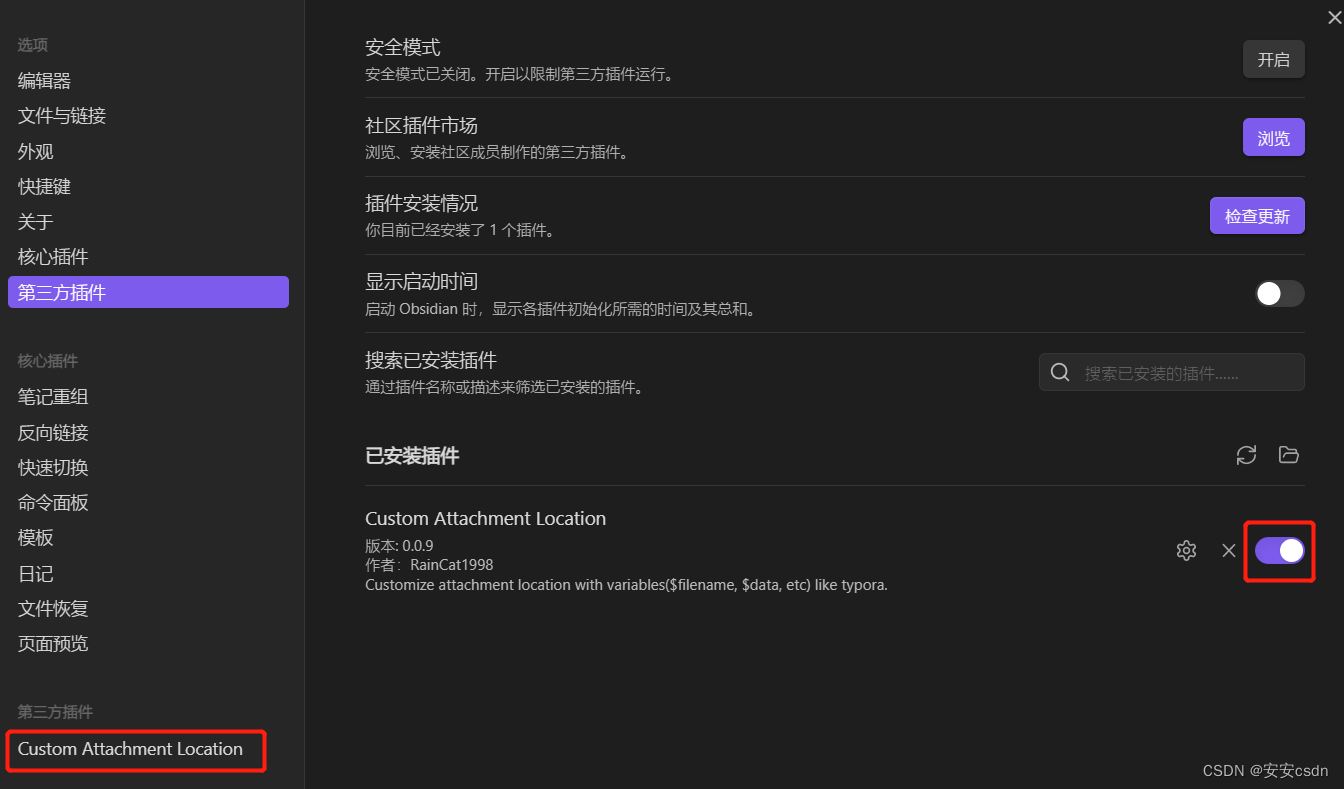1344x789 pixels.
Task: Open plugins folder icon
Action: (x=1289, y=455)
